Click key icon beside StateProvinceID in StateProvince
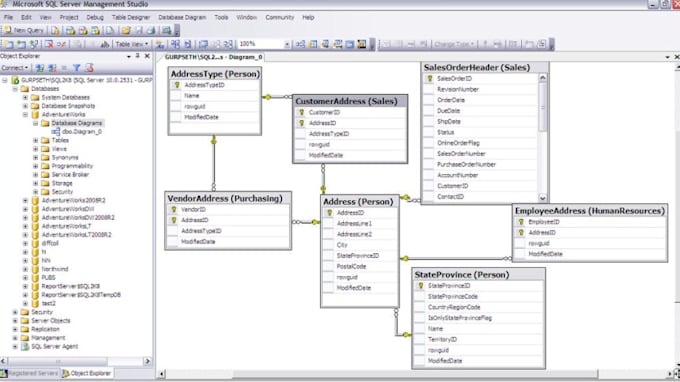 point(420,286)
